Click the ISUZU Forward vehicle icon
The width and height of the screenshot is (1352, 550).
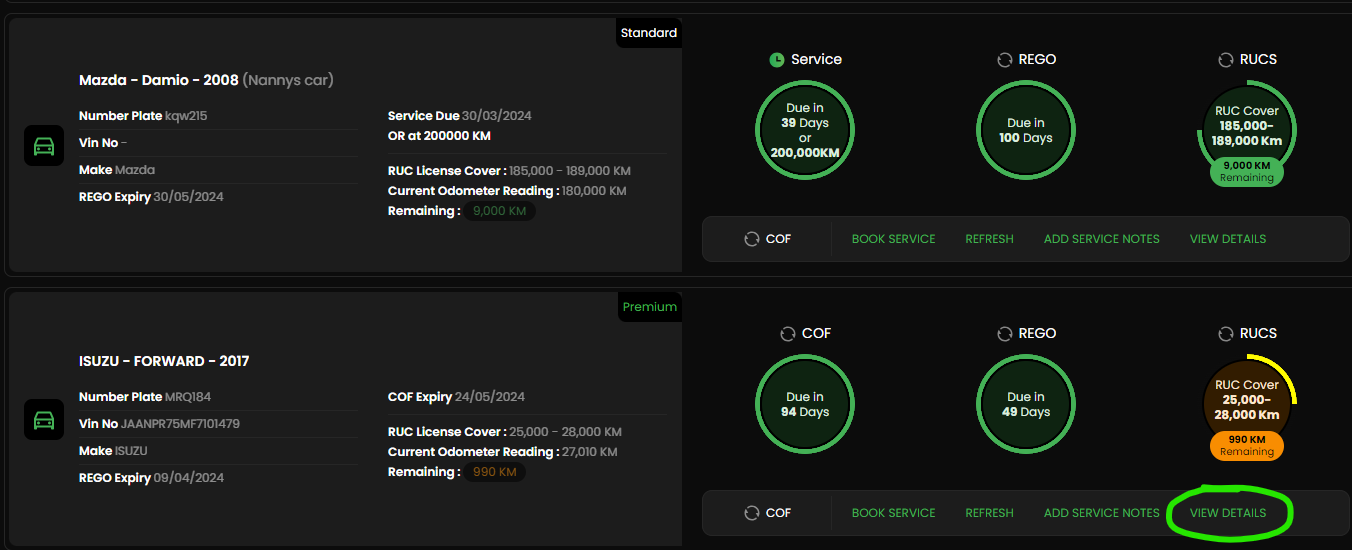pos(44,420)
